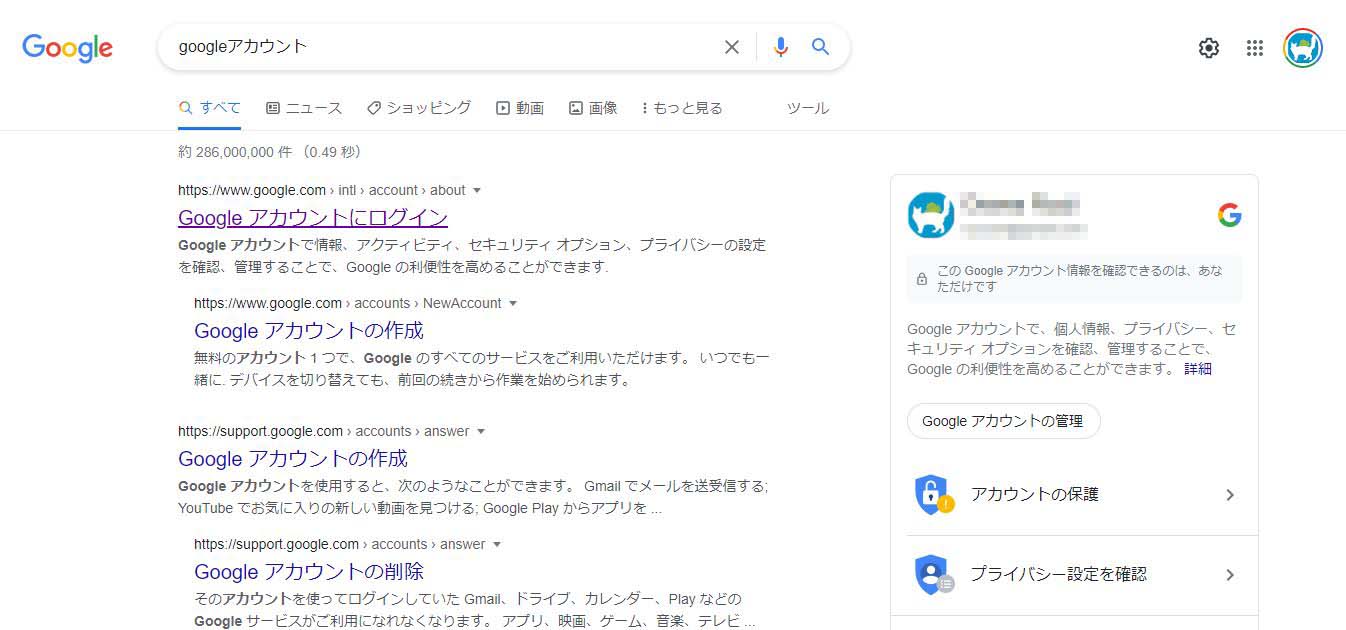Open the settings gear icon
Viewport: 1346px width, 630px height.
[1209, 48]
